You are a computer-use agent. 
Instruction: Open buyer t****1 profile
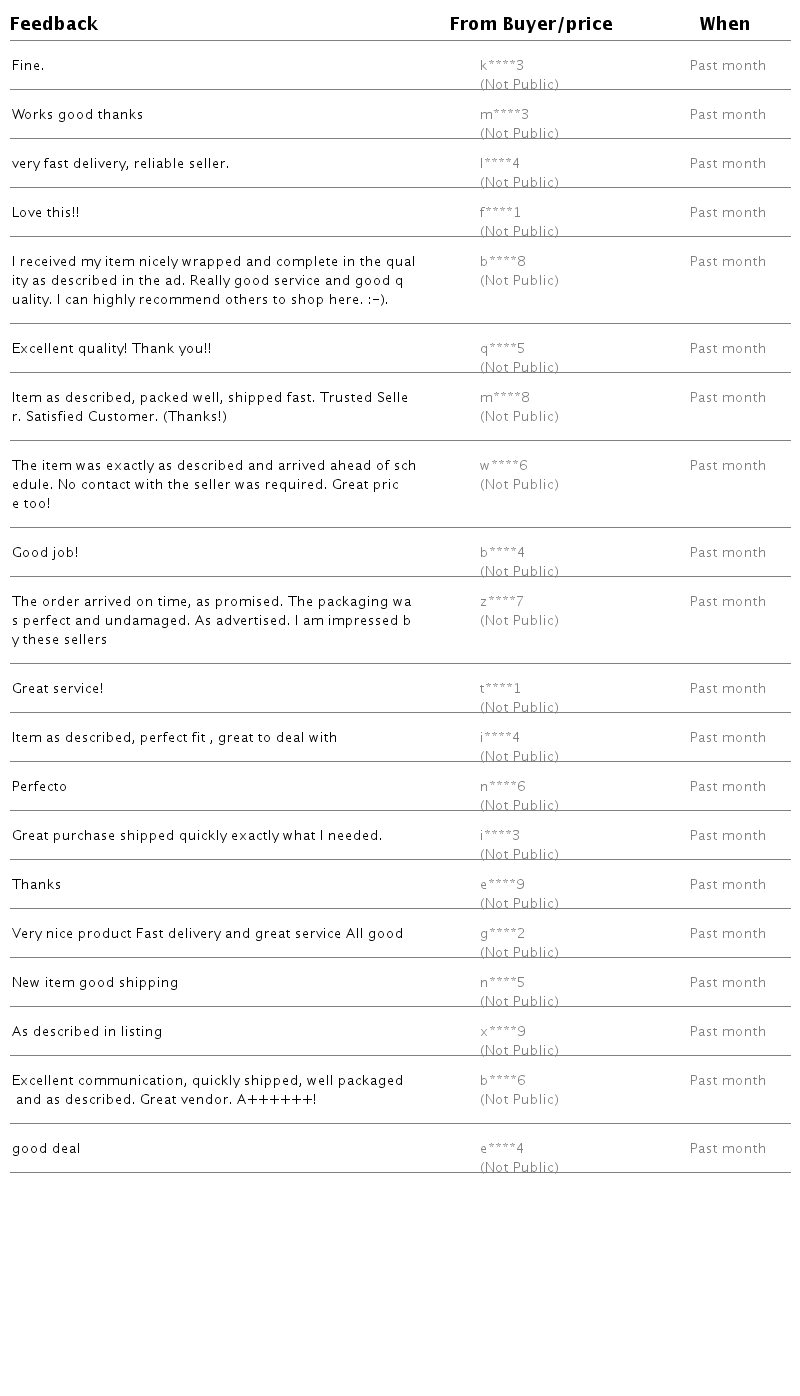tap(500, 689)
